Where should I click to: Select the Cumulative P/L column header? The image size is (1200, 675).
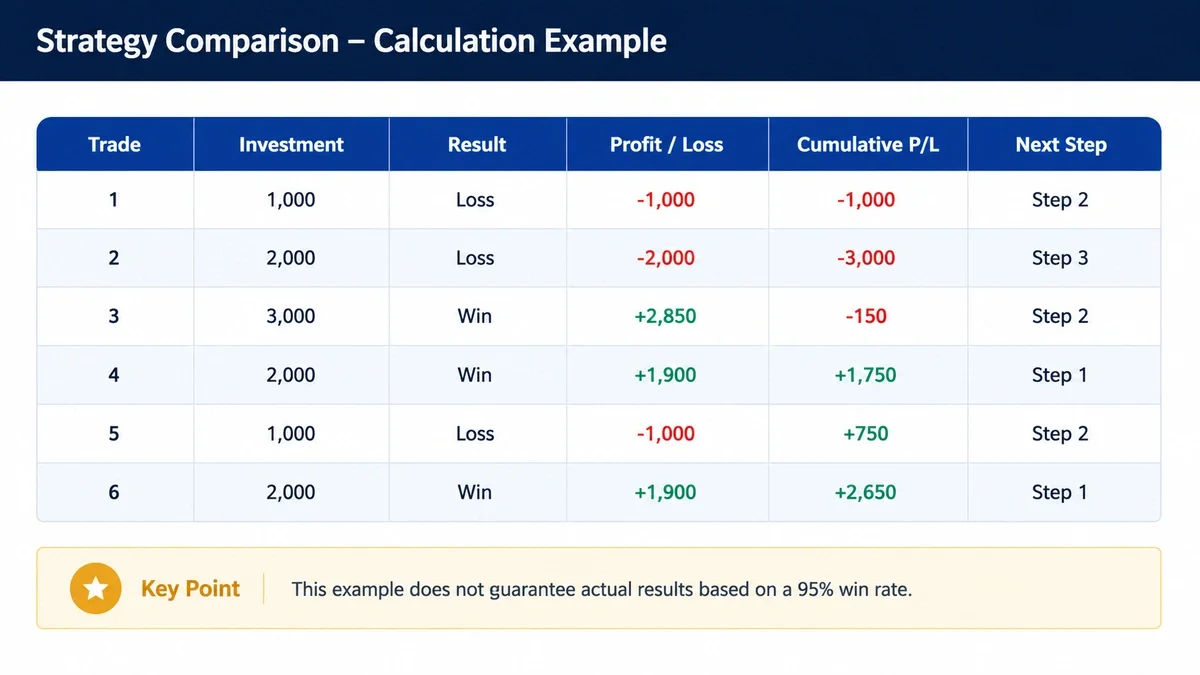(x=868, y=144)
